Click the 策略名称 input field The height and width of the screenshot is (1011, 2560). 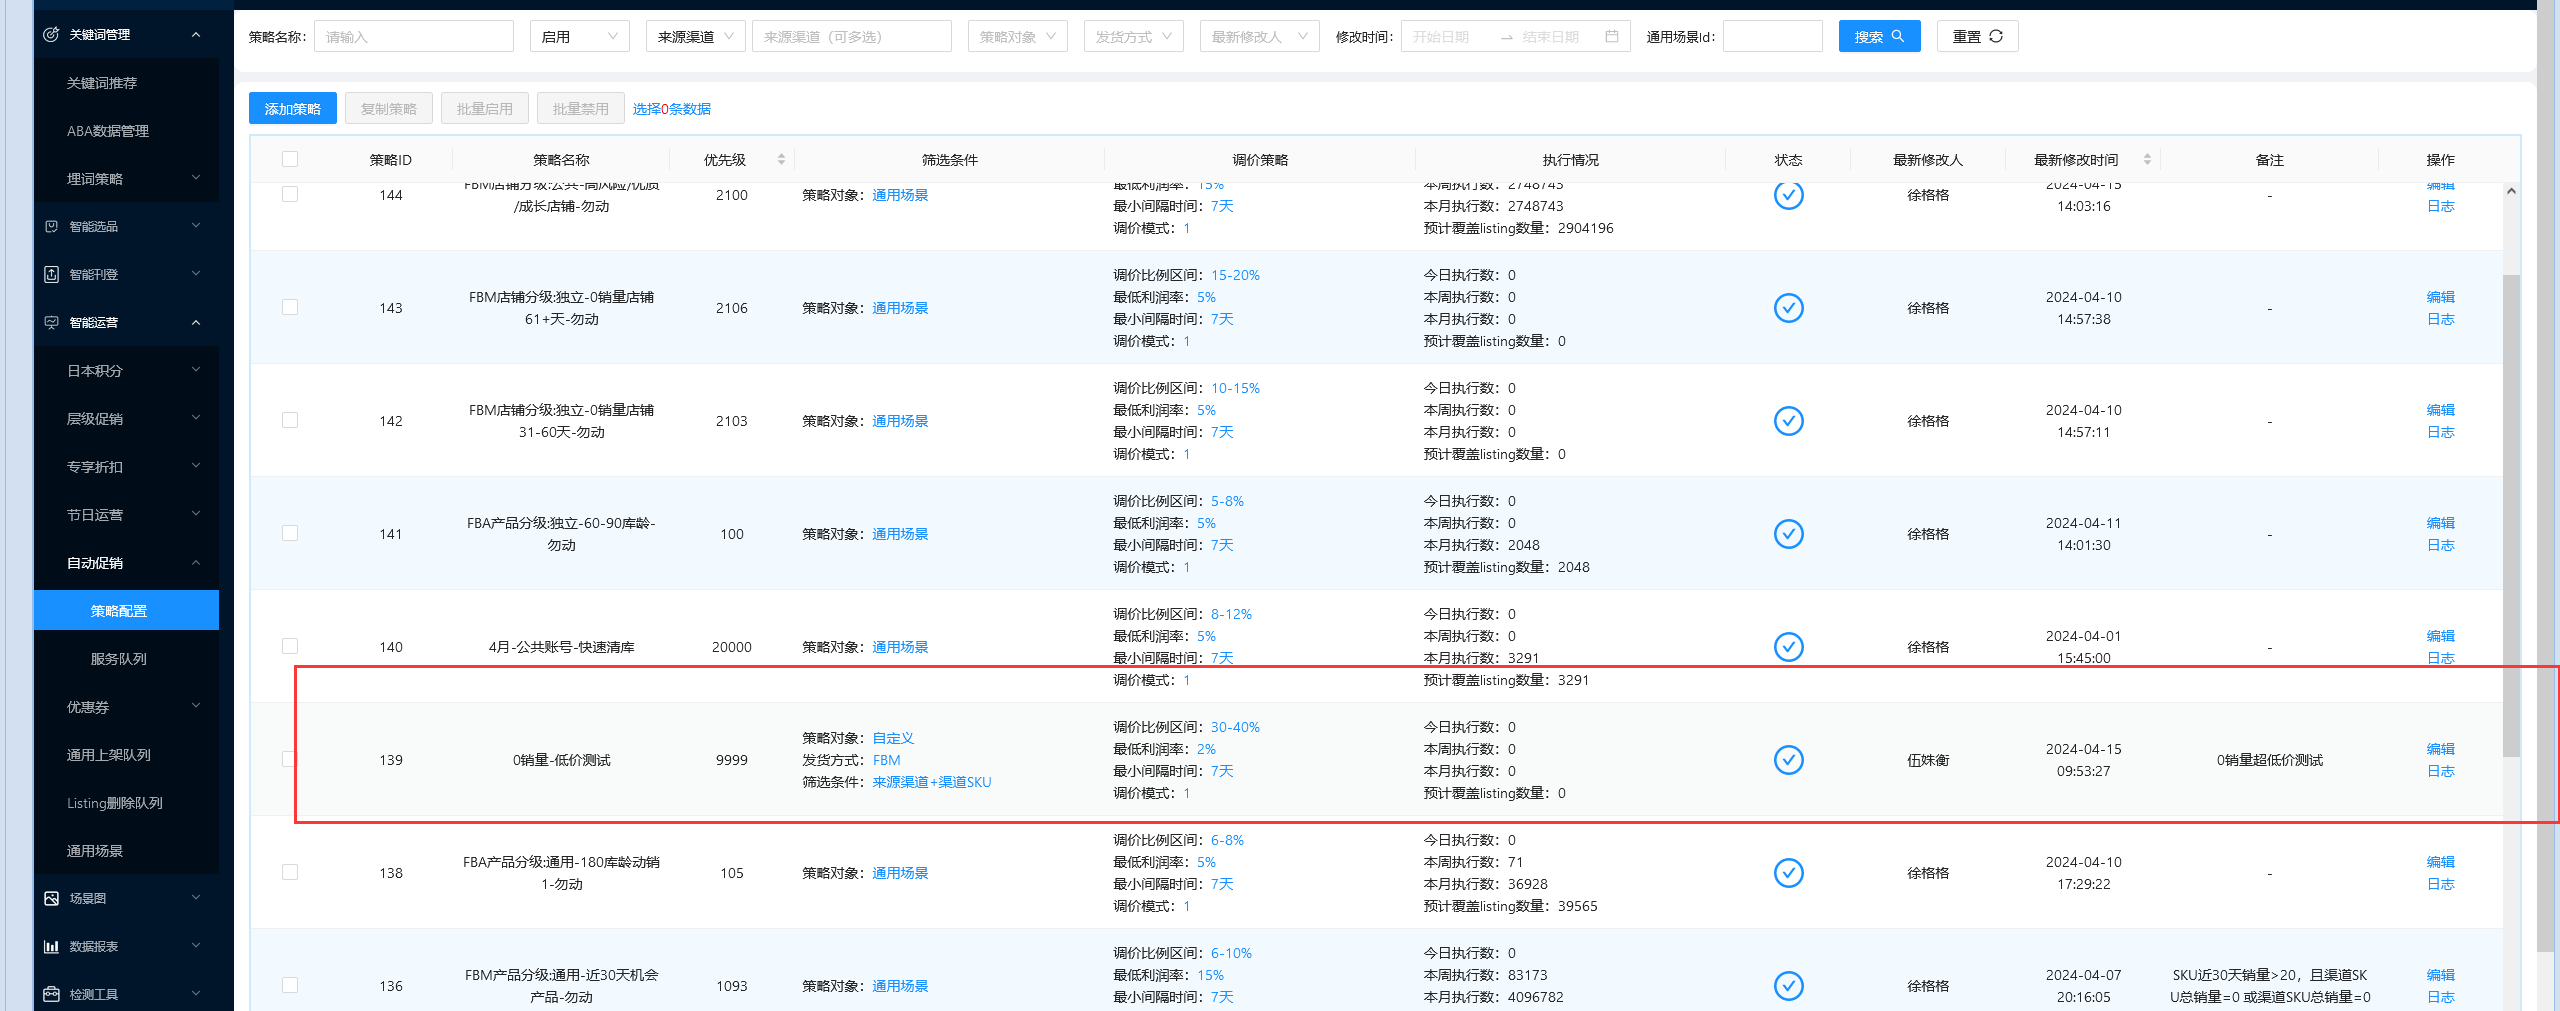413,36
